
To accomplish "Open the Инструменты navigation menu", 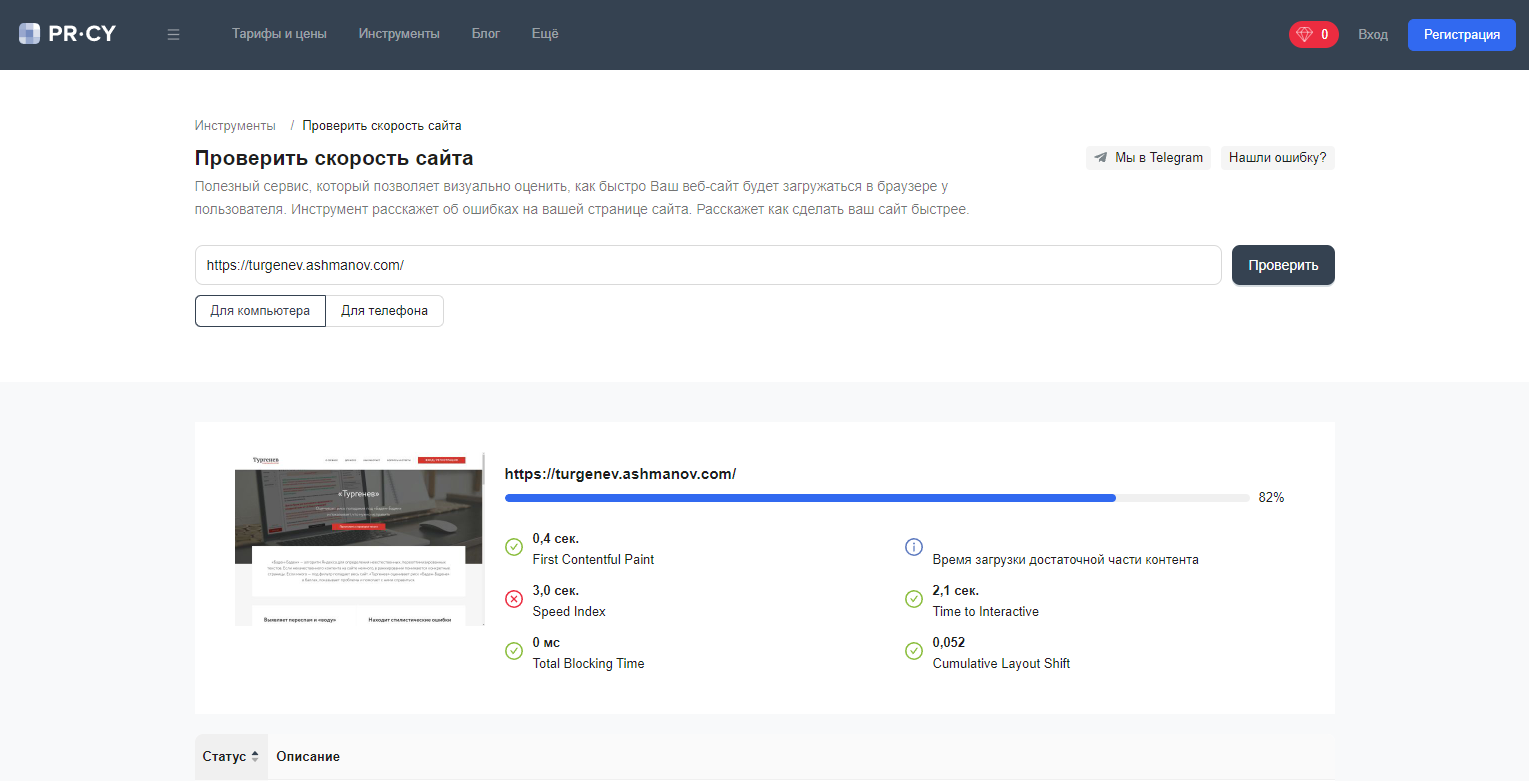I will coord(399,34).
